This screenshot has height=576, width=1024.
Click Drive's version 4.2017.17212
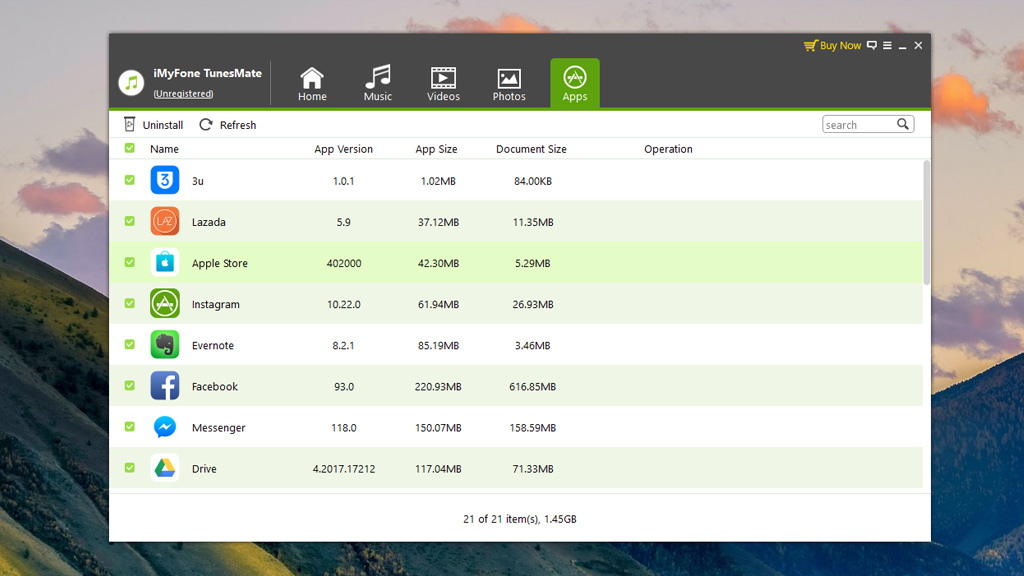pos(344,469)
